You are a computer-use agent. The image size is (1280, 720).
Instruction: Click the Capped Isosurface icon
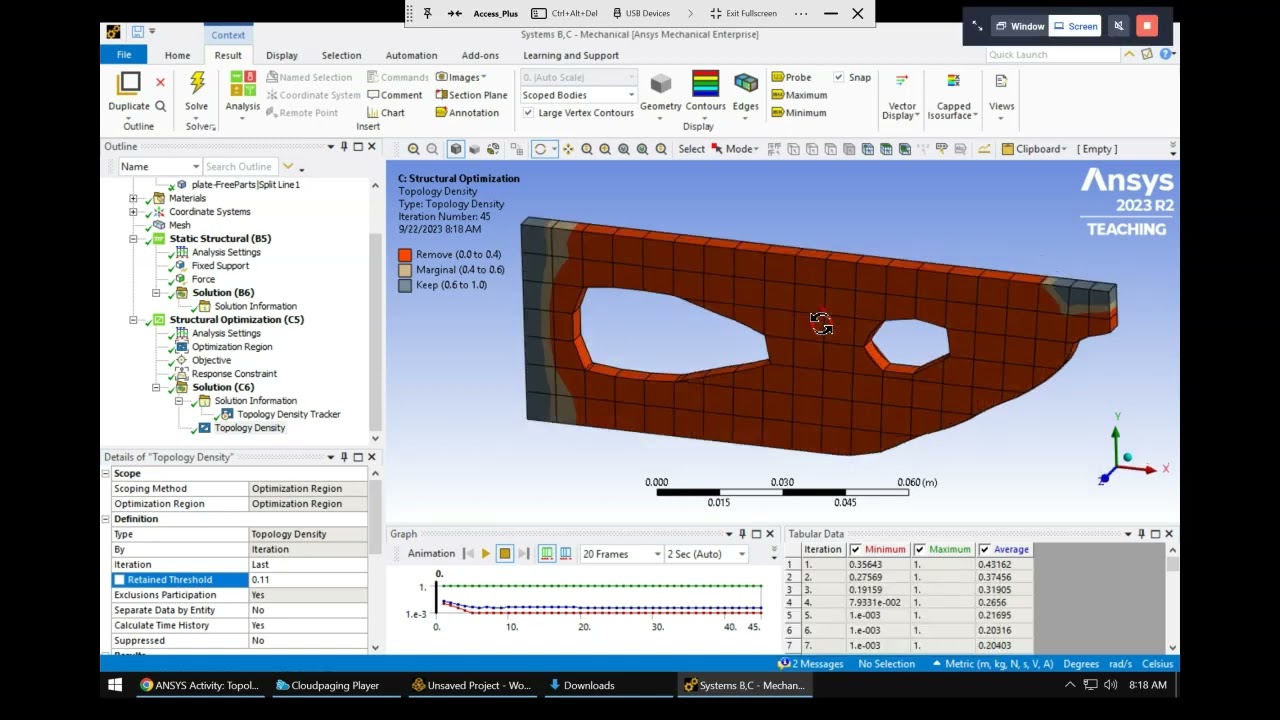coord(953,80)
